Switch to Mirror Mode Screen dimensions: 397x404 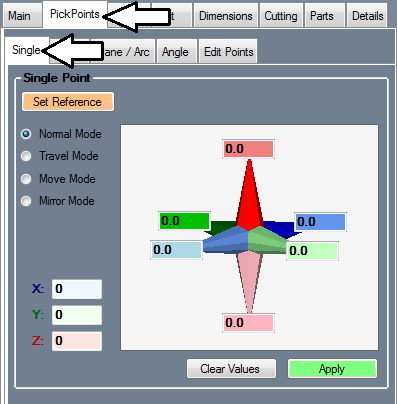[x=26, y=201]
